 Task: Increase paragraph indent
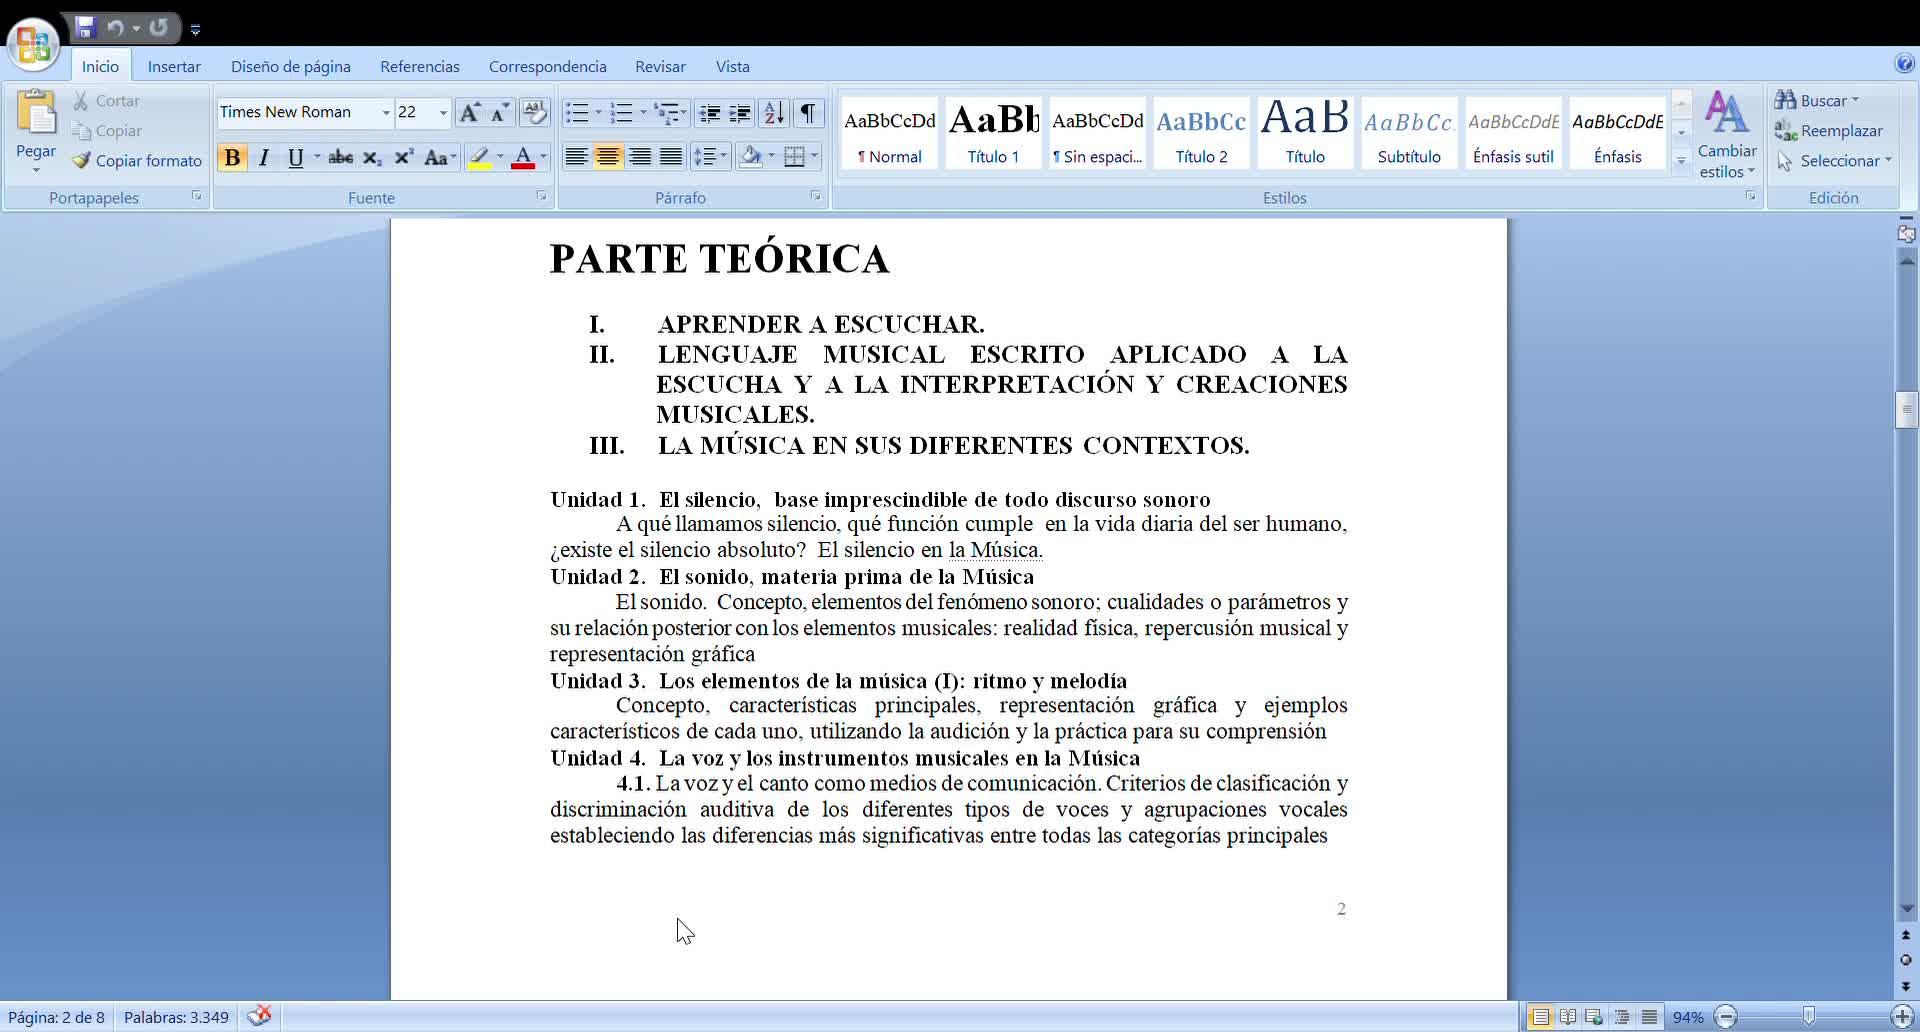point(740,112)
